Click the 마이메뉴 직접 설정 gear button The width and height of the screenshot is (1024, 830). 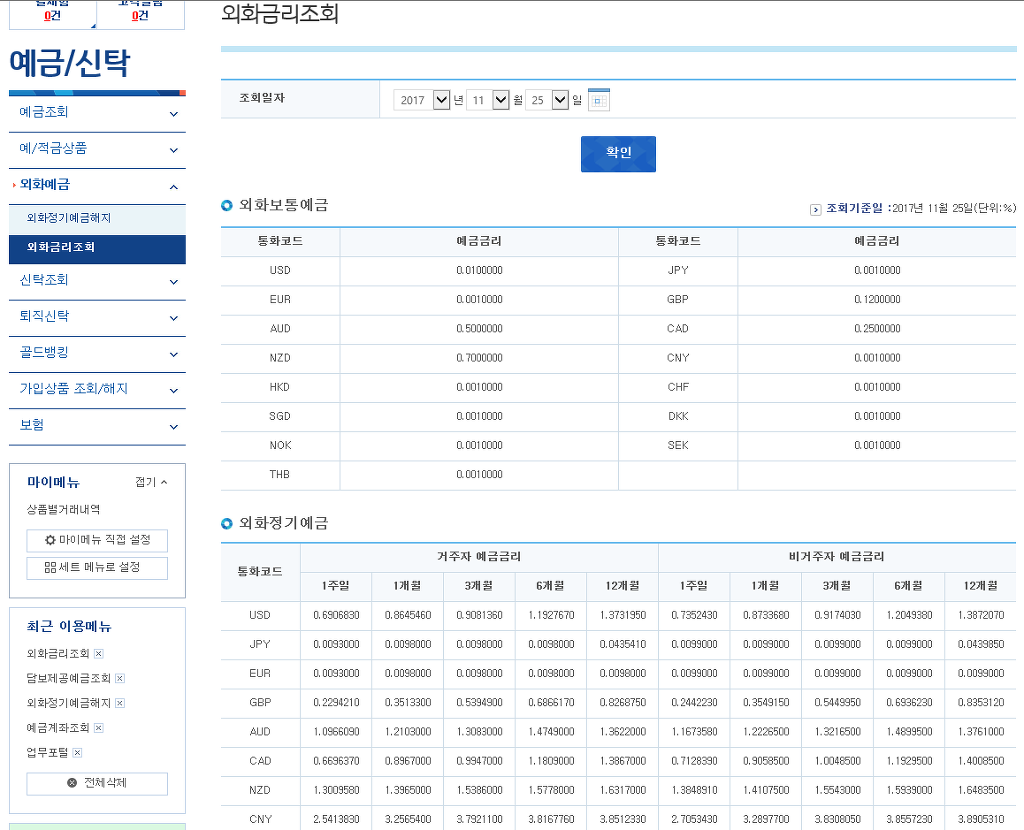click(x=97, y=540)
